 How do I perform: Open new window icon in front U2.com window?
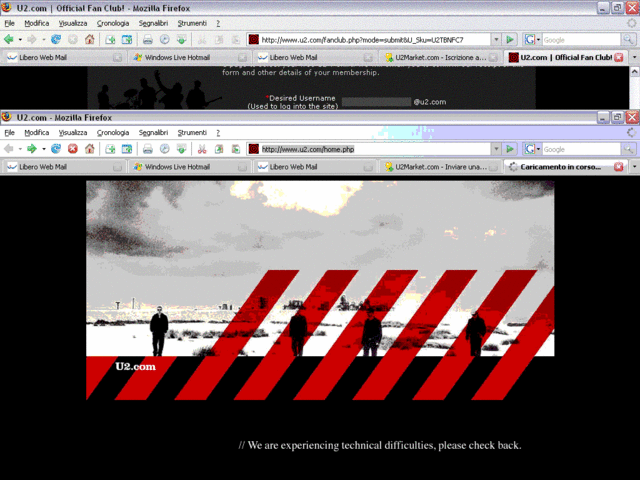(x=127, y=149)
